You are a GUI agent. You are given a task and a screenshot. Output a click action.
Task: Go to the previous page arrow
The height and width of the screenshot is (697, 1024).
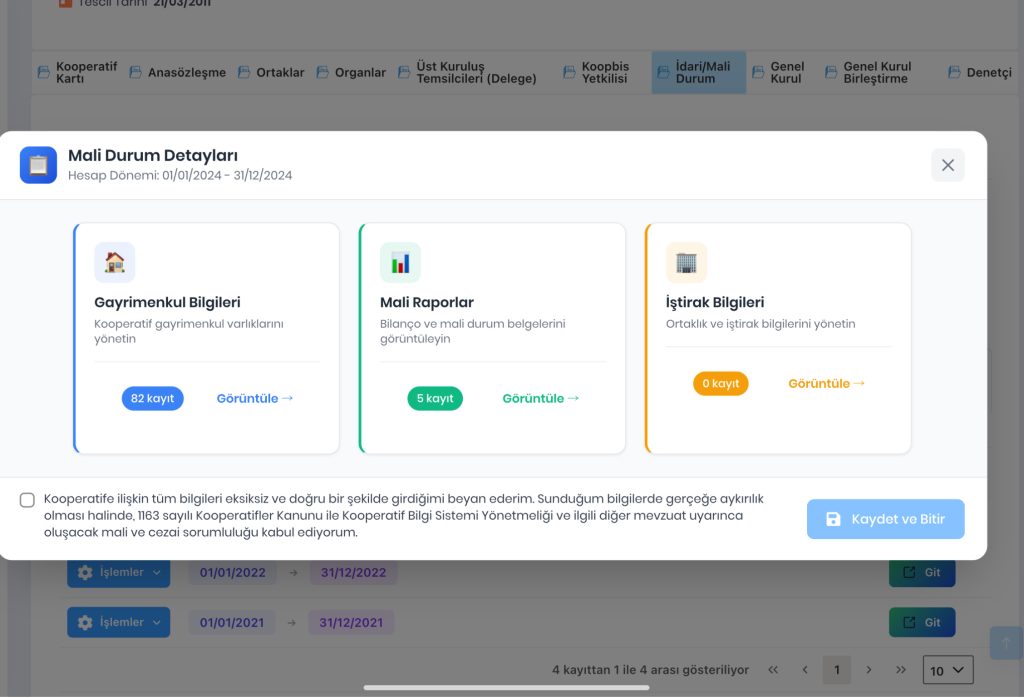pos(805,670)
